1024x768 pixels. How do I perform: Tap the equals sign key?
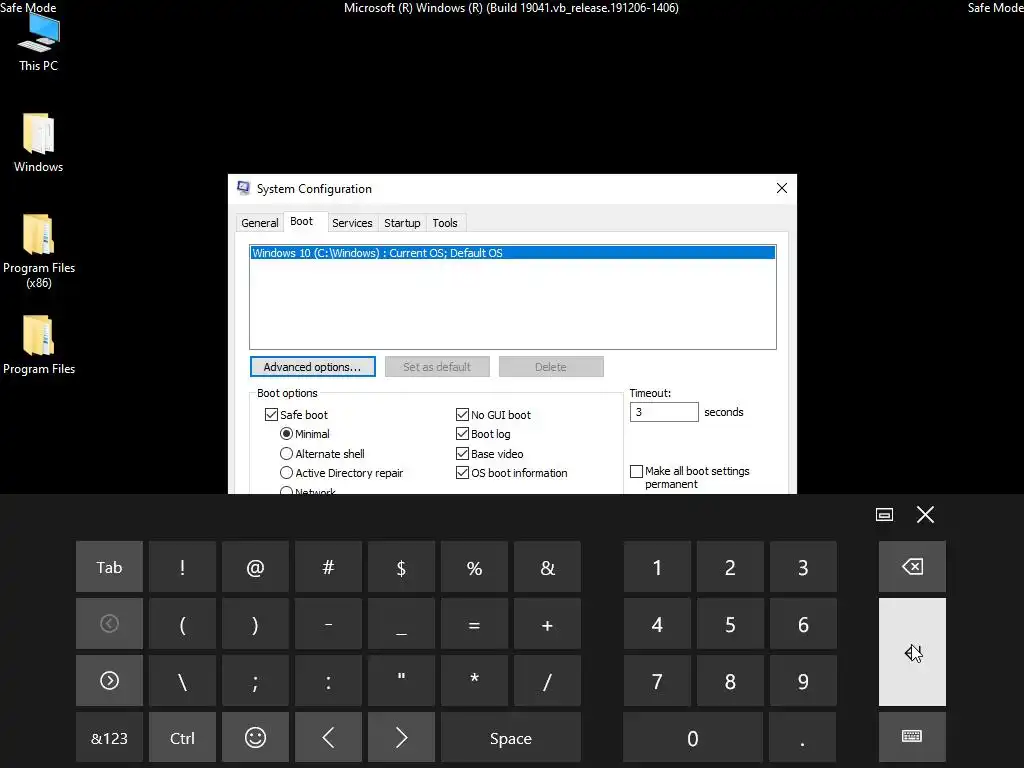click(475, 624)
